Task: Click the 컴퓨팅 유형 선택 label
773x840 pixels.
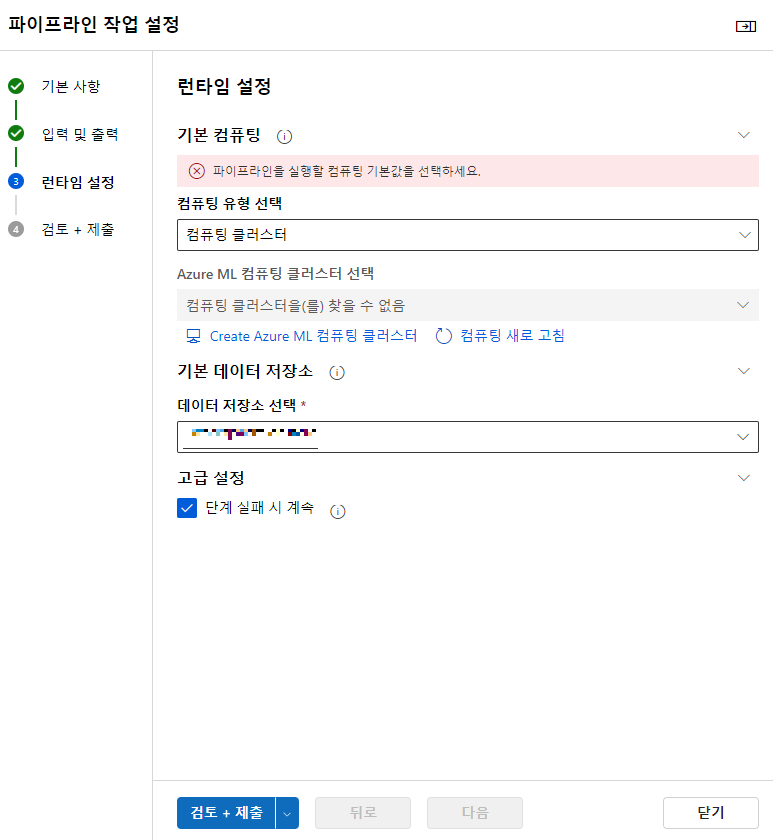Action: 229,204
